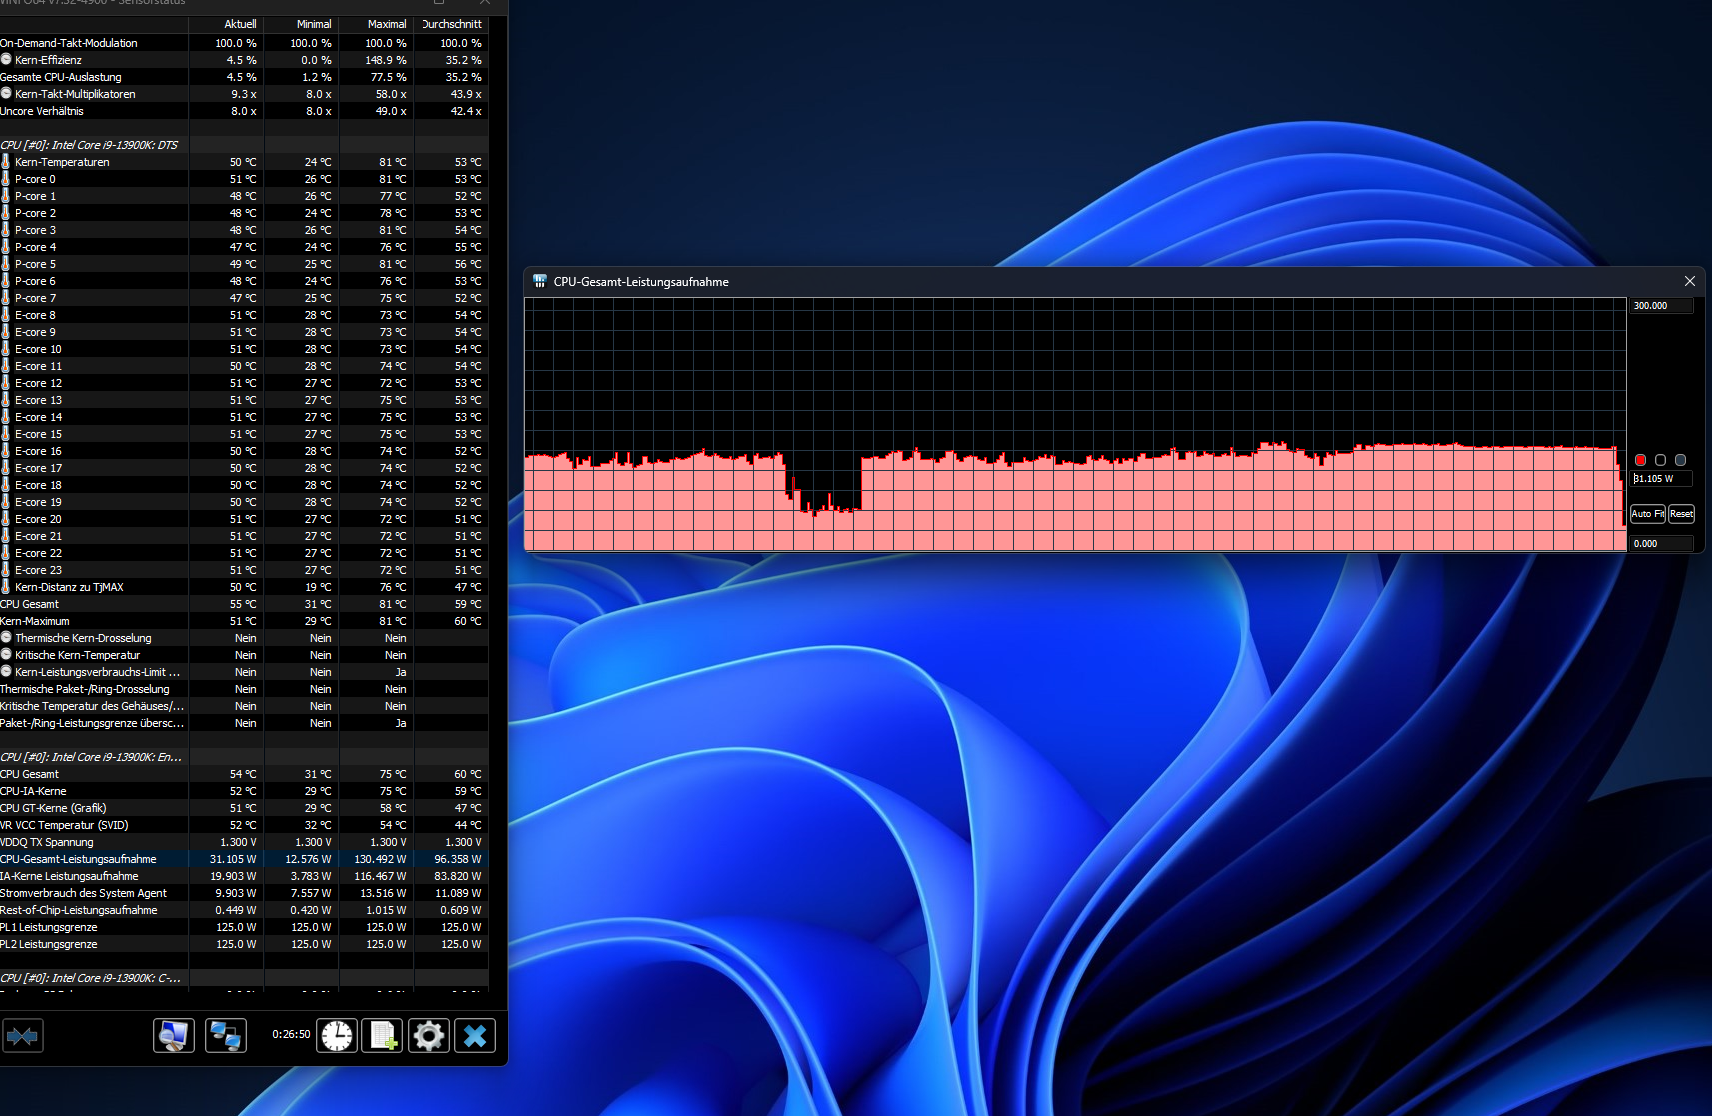Click the thermometer icon for E-core 20
The width and height of the screenshot is (1712, 1116).
coord(6,519)
